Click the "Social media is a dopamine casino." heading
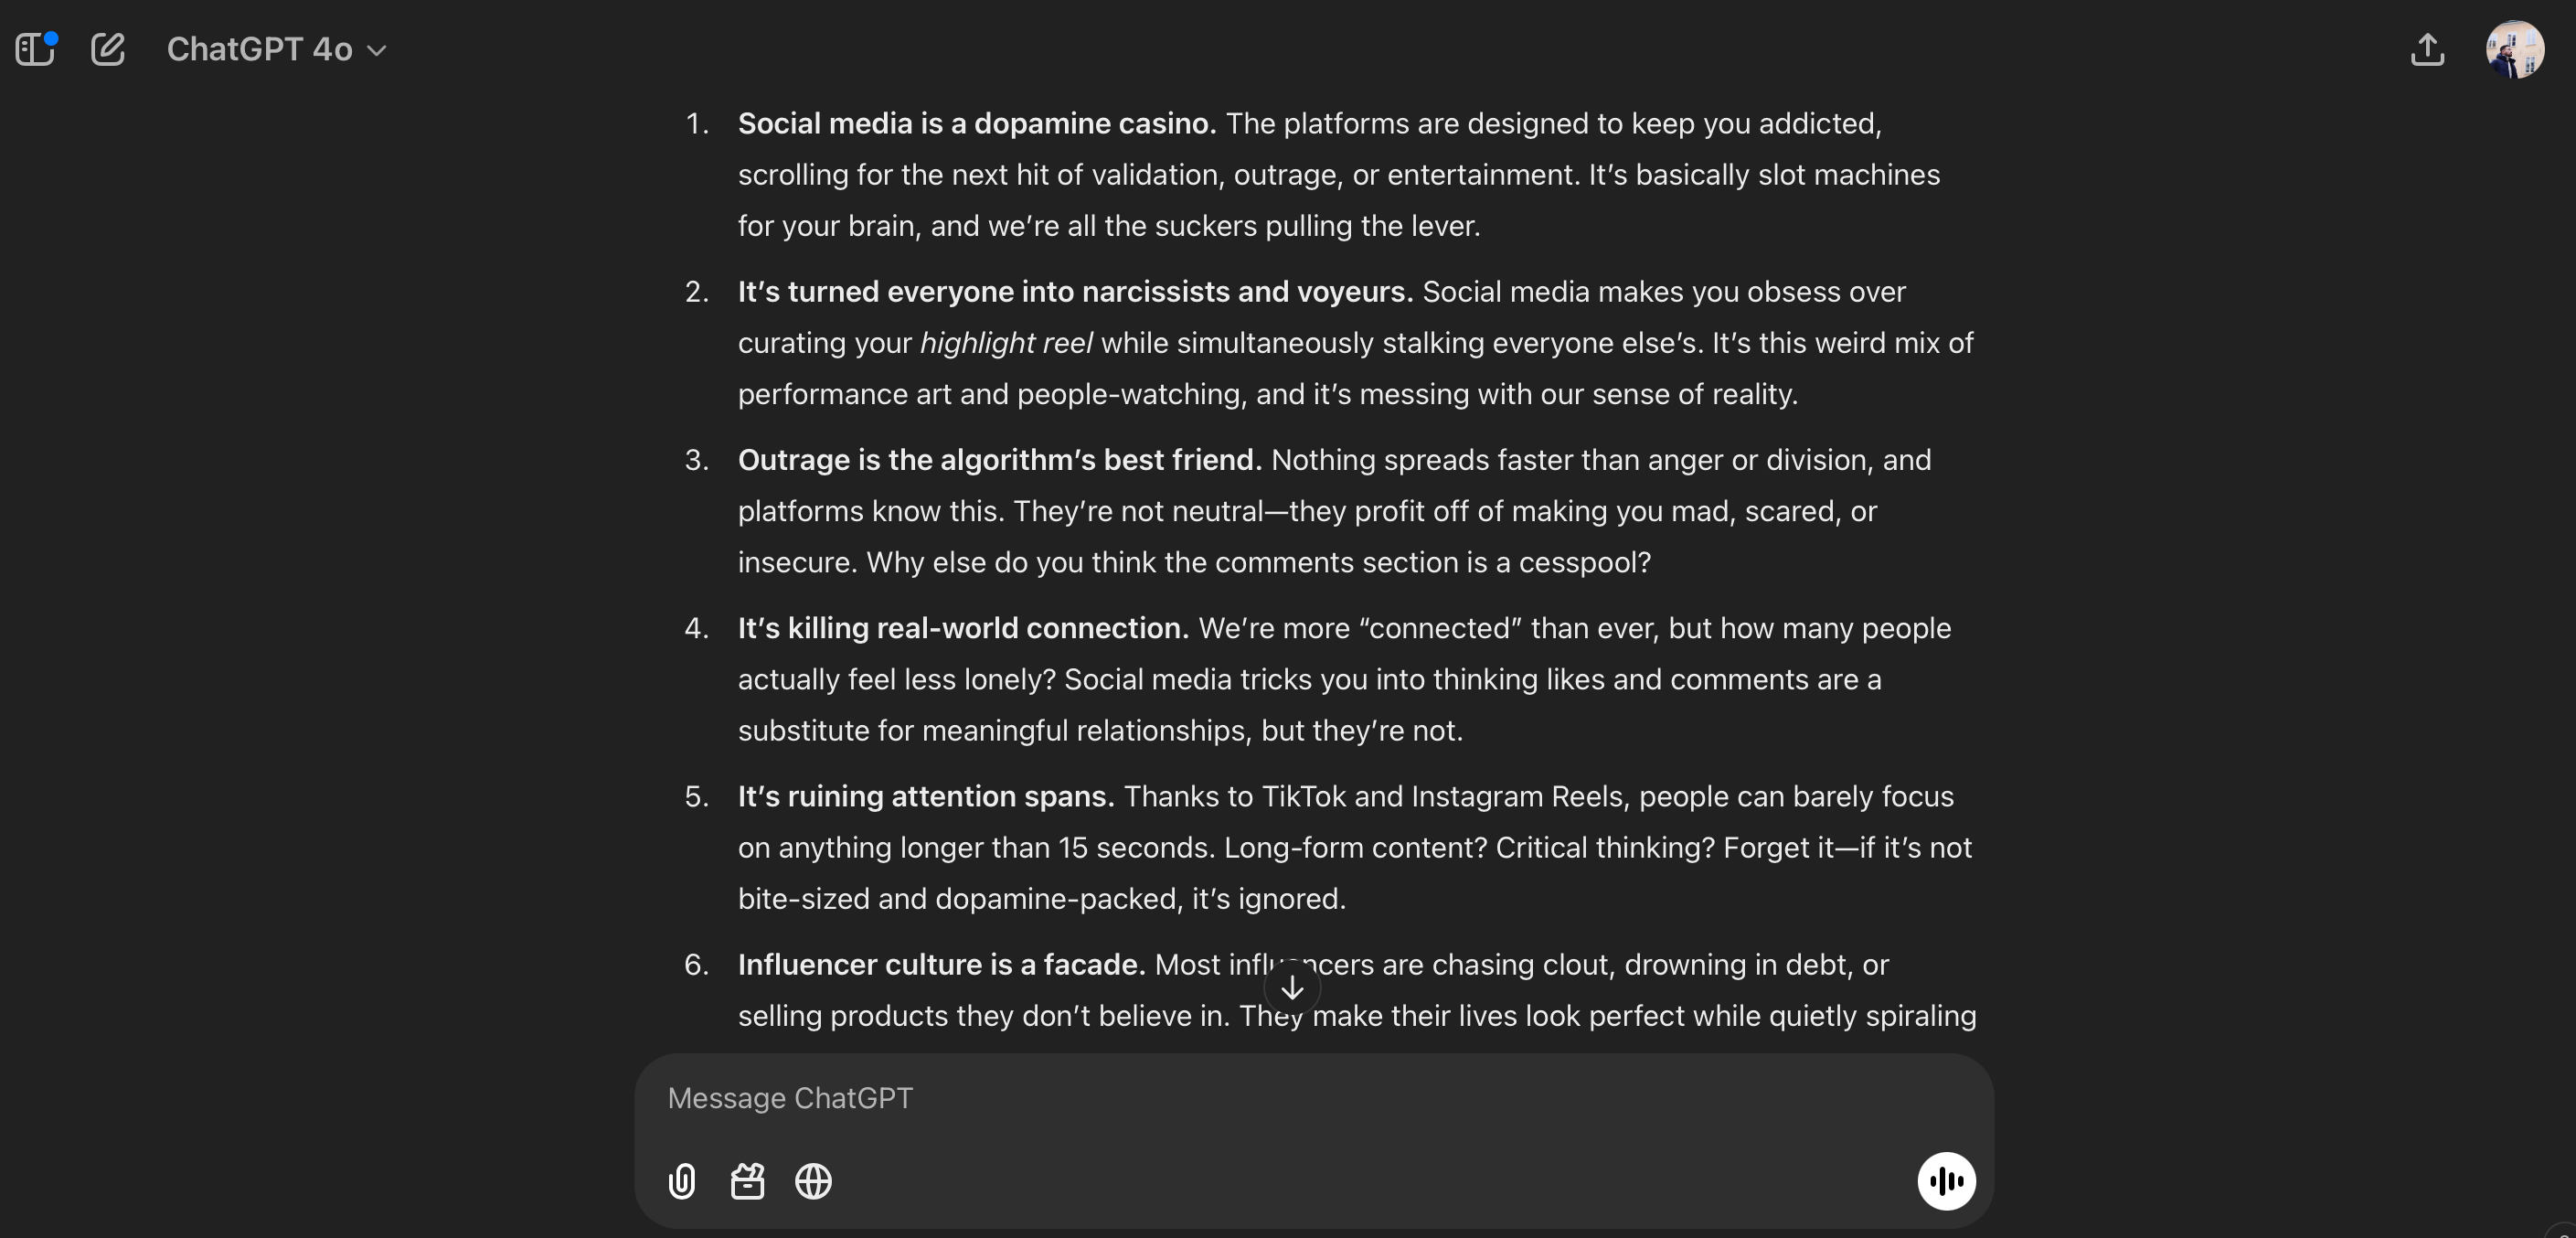 [x=976, y=124]
